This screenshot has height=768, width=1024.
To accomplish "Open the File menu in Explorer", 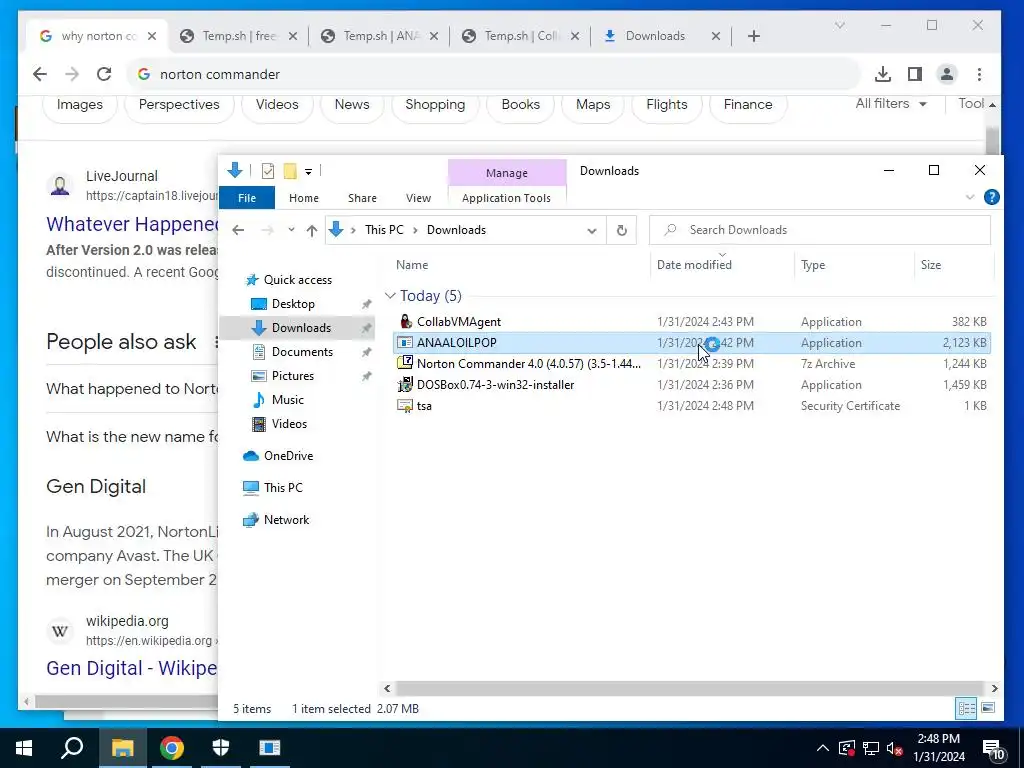I will 247,198.
